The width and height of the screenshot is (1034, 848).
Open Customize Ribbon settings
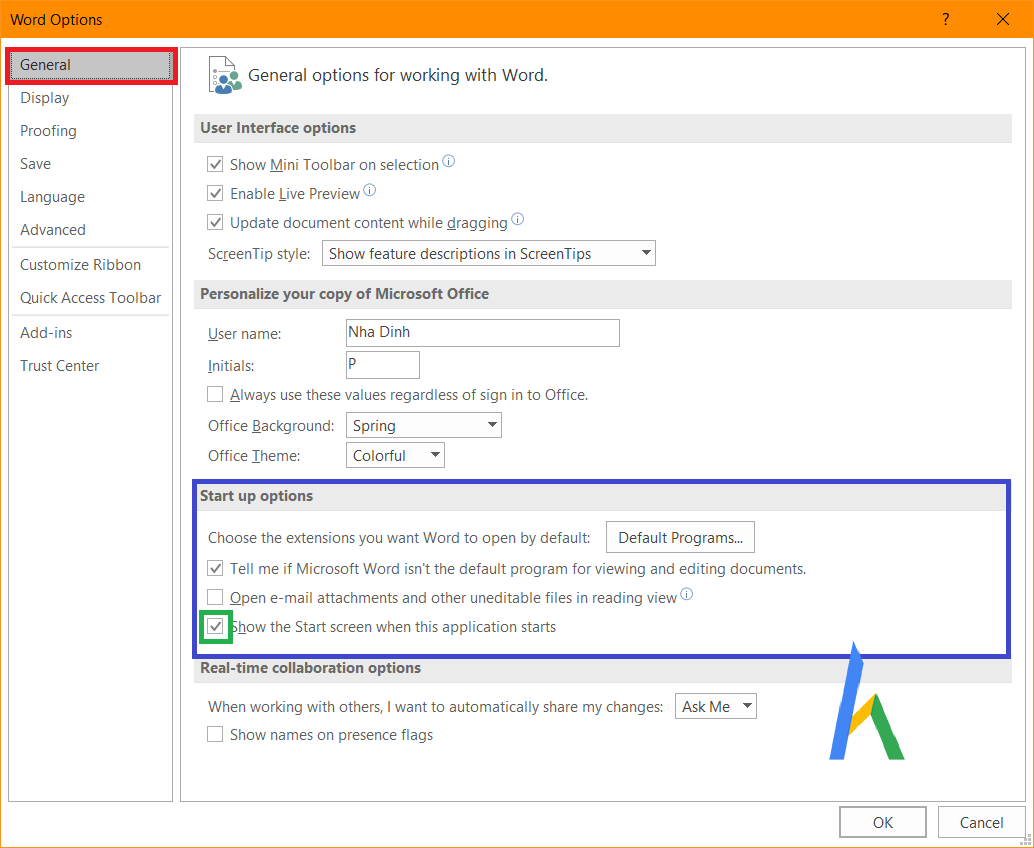coord(90,264)
